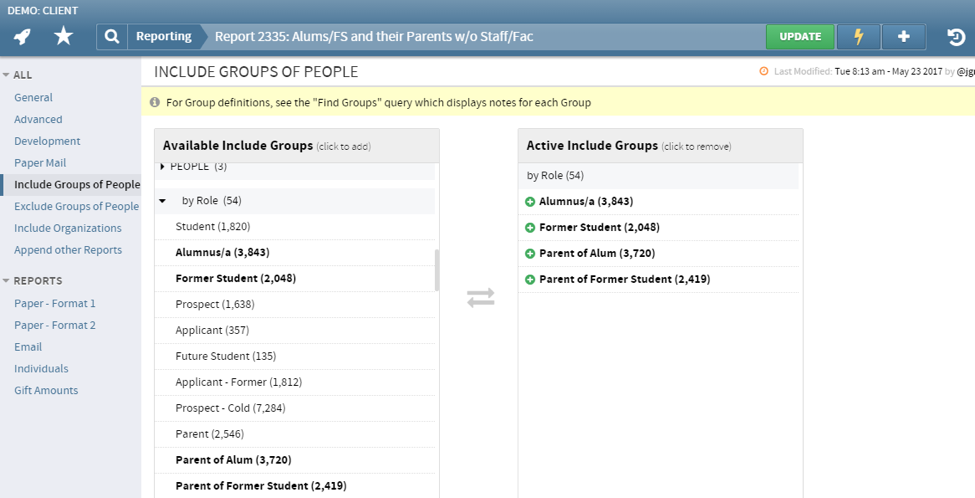The width and height of the screenshot is (975, 498).
Task: Click the lightning bolt quick action button
Action: [858, 37]
